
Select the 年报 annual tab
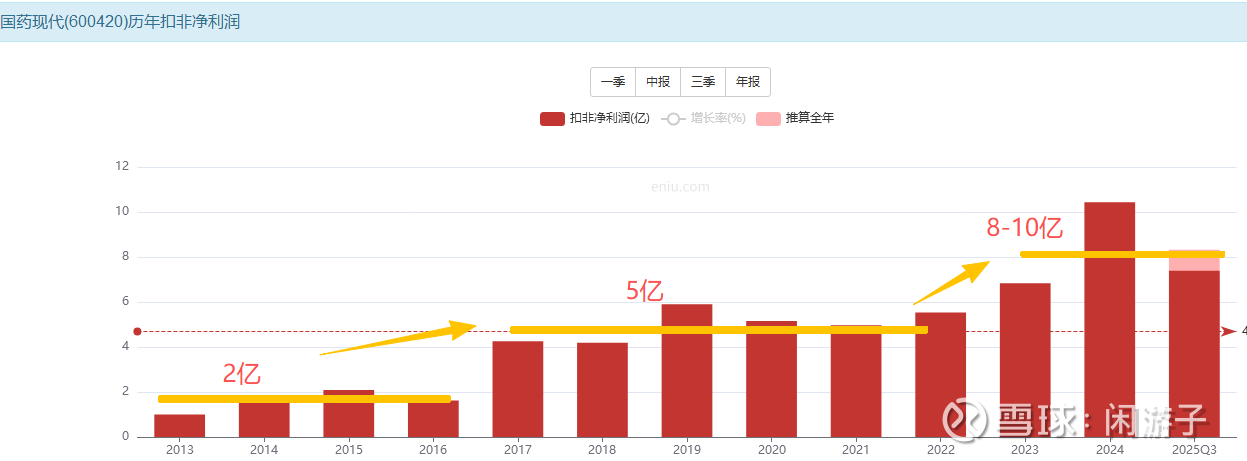748,82
